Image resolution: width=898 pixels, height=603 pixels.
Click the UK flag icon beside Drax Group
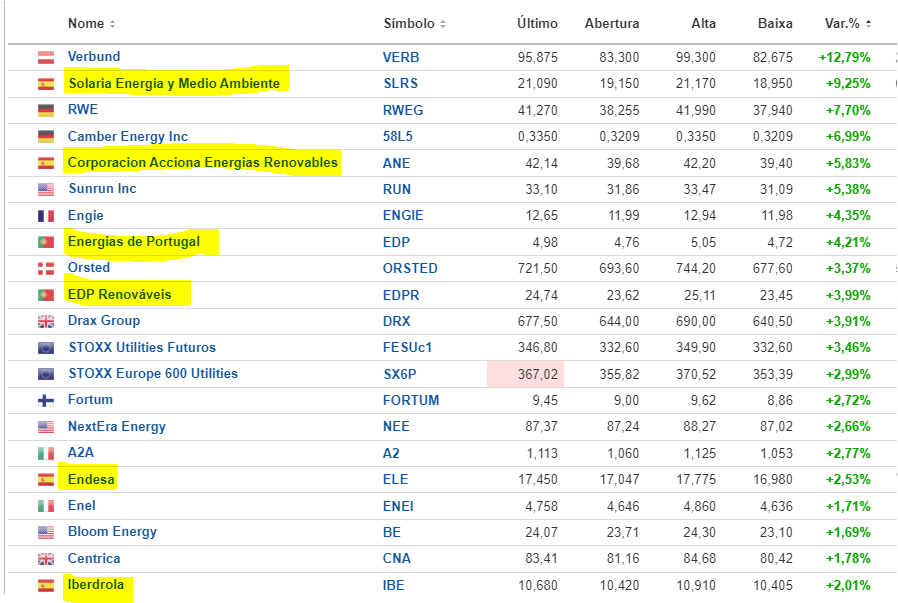coord(46,321)
